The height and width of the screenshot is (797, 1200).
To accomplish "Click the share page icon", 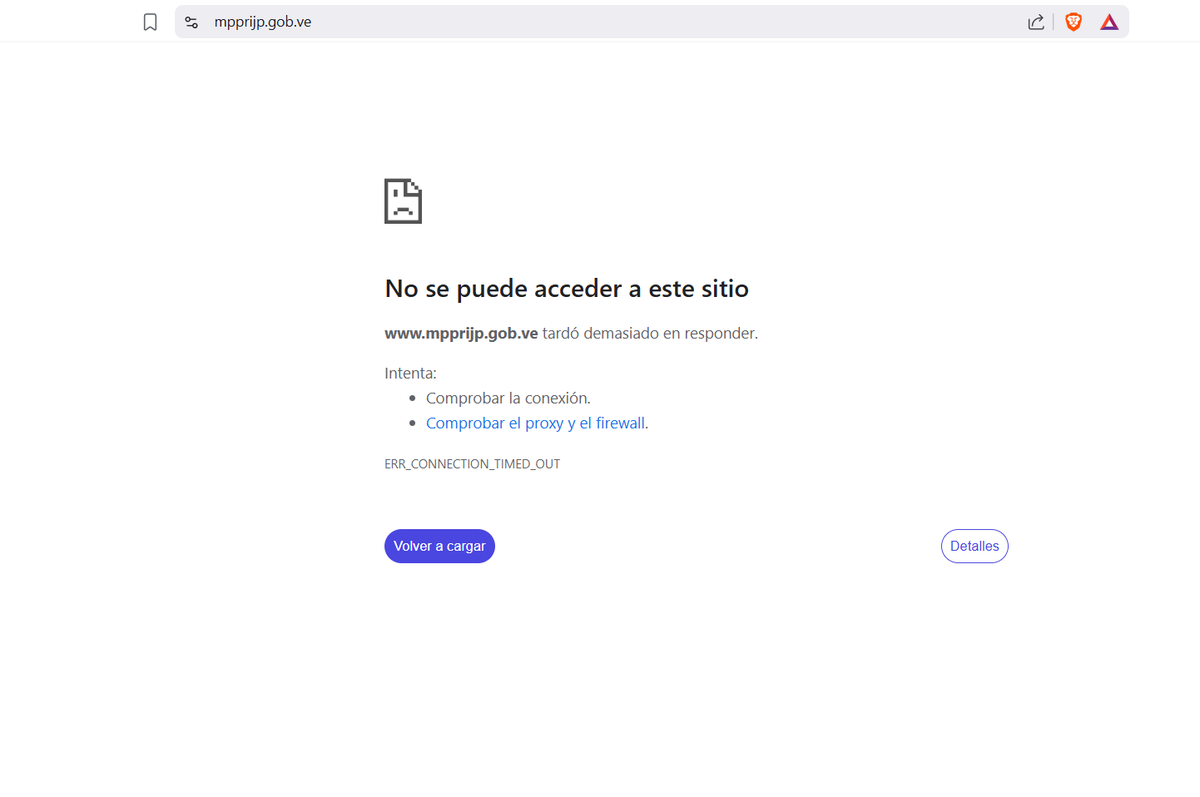I will [1036, 22].
